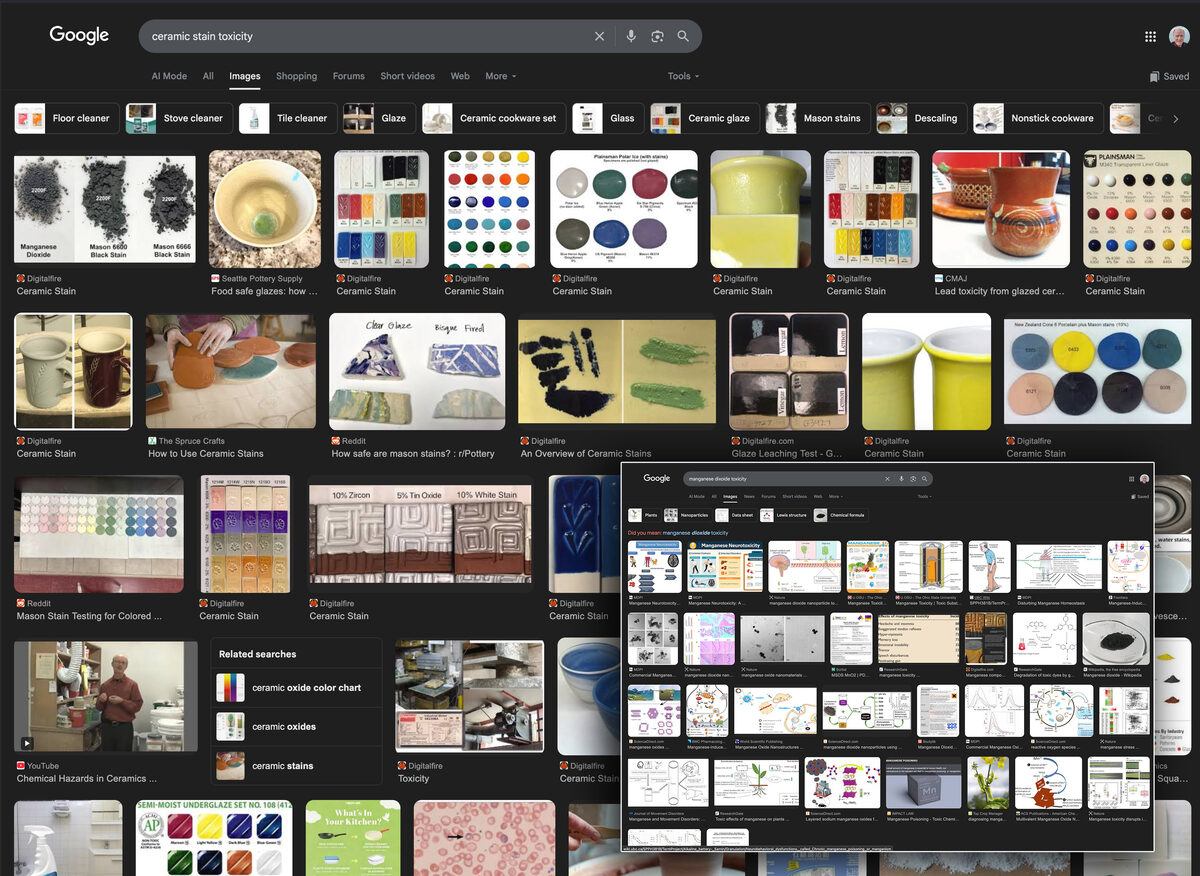Switch to the AI Mode tab
This screenshot has height=876, width=1200.
(x=169, y=76)
